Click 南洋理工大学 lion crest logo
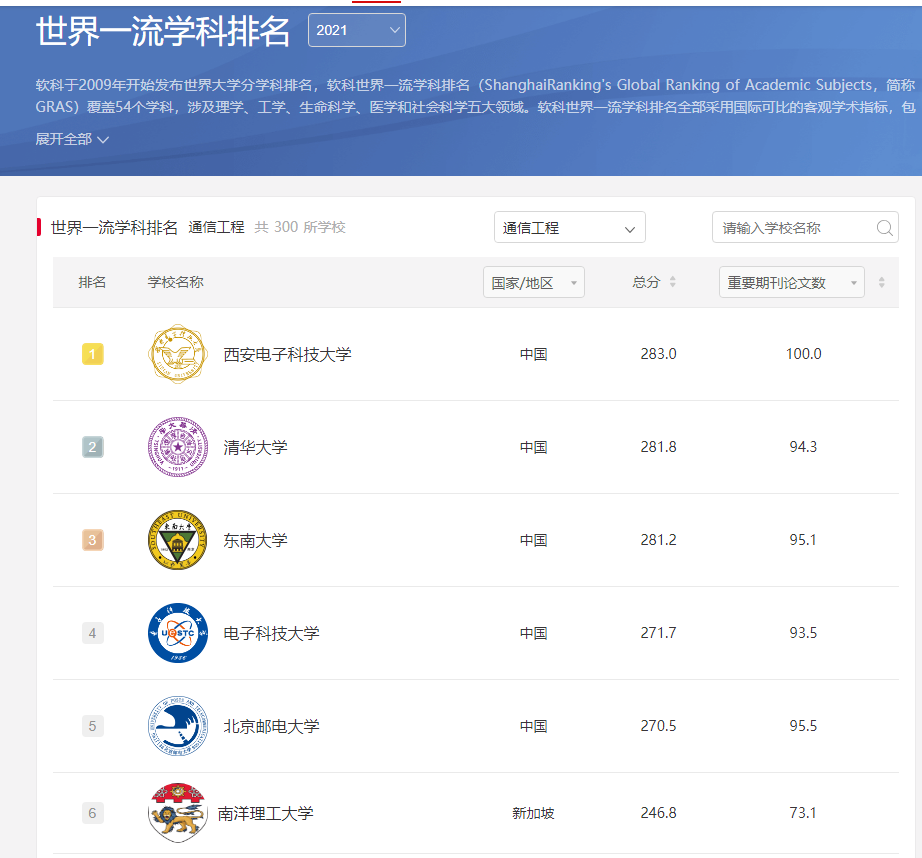Viewport: 922px width, 858px height. (x=178, y=813)
